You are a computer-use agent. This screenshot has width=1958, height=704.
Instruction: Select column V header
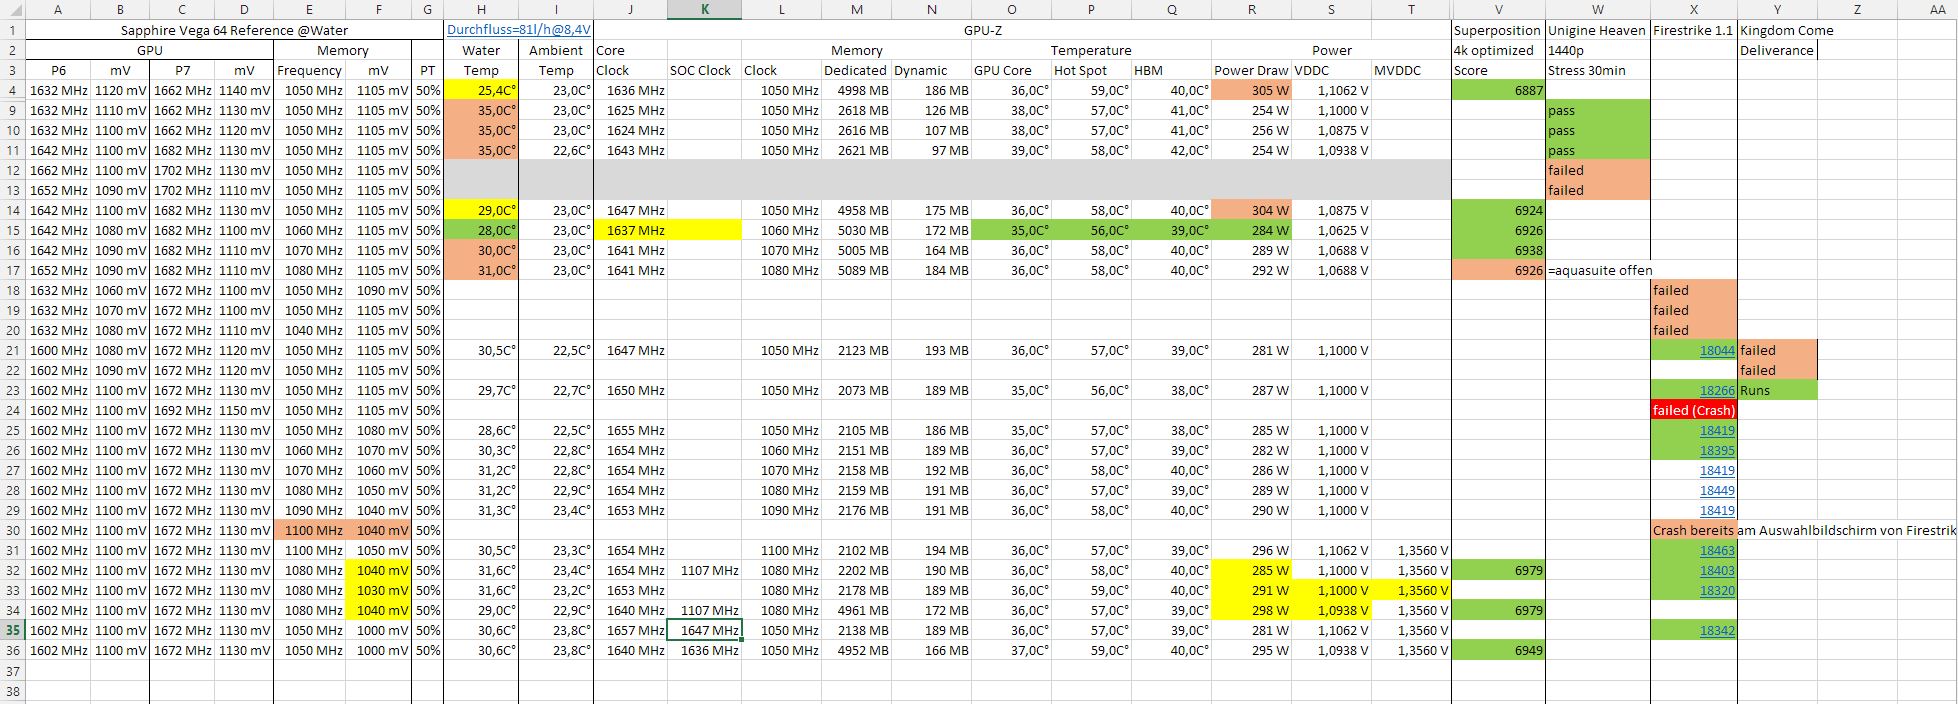pos(1498,10)
